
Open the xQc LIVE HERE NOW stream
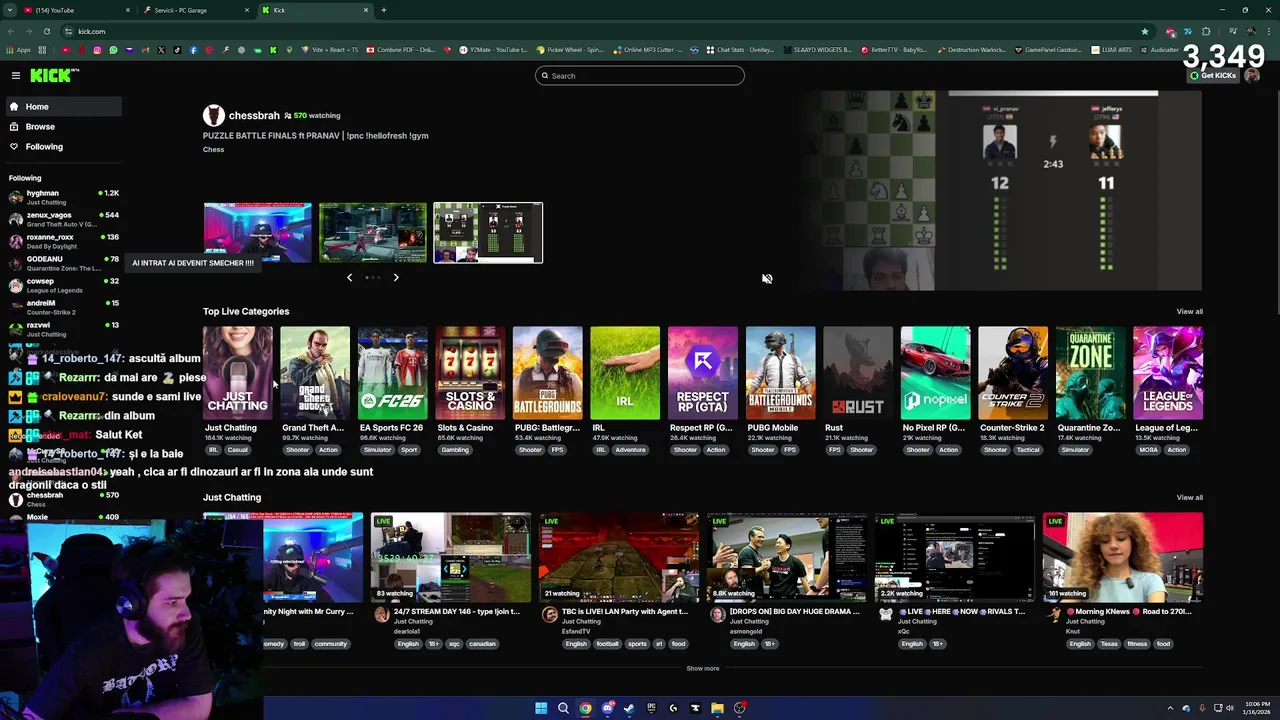click(x=955, y=557)
